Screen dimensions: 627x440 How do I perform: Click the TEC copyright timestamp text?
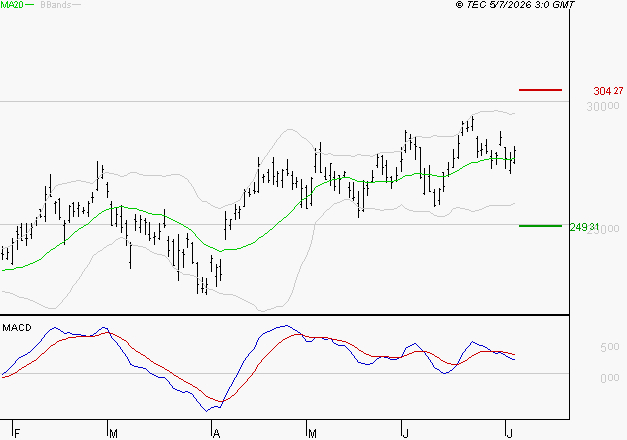(x=515, y=5)
